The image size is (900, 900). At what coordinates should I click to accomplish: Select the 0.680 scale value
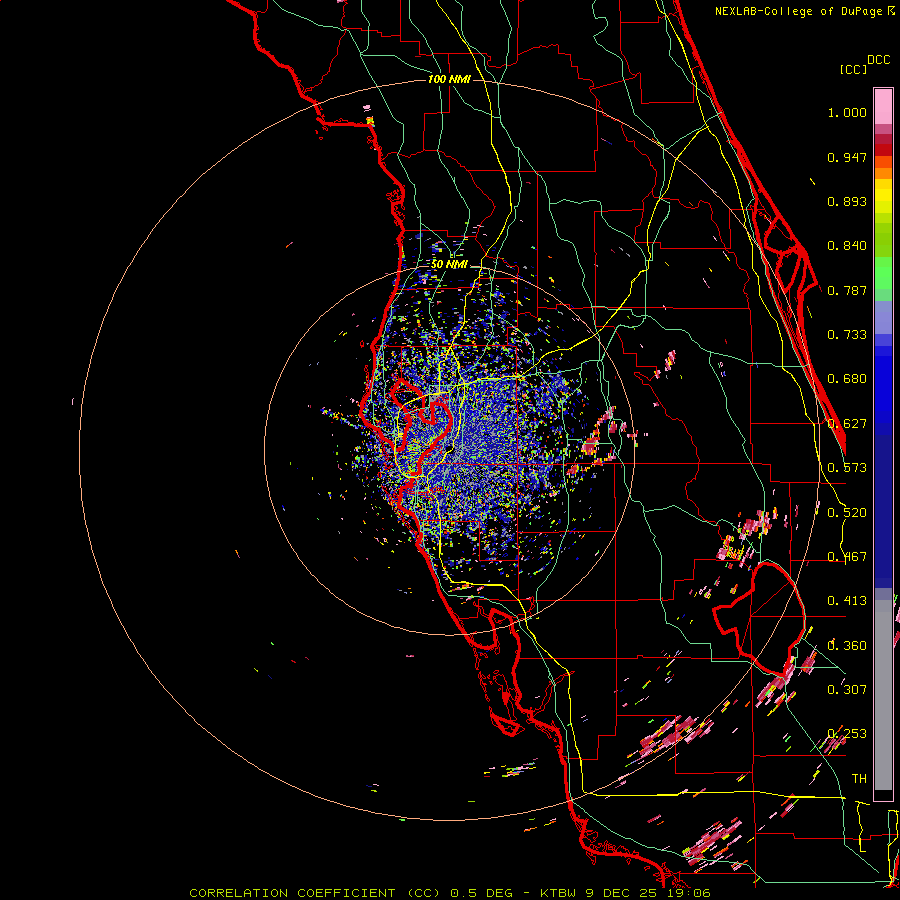(847, 379)
